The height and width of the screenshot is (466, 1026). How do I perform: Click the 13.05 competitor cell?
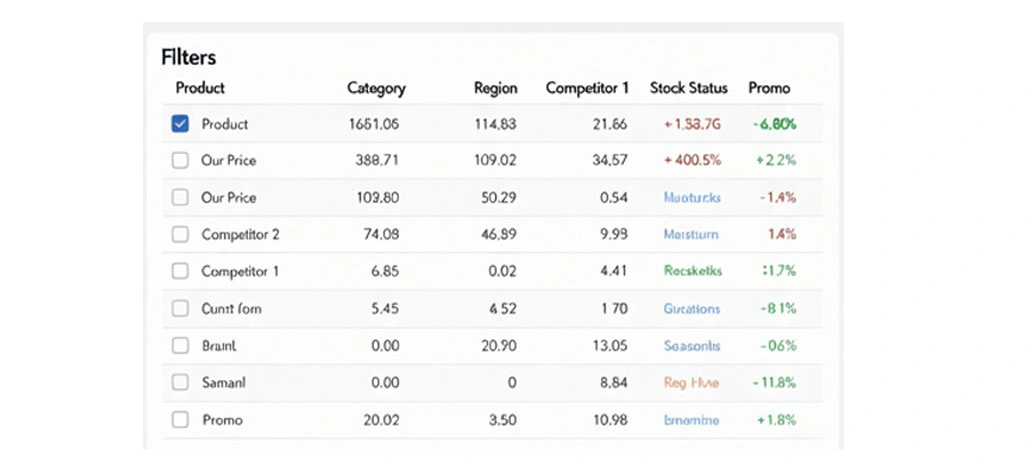610,346
